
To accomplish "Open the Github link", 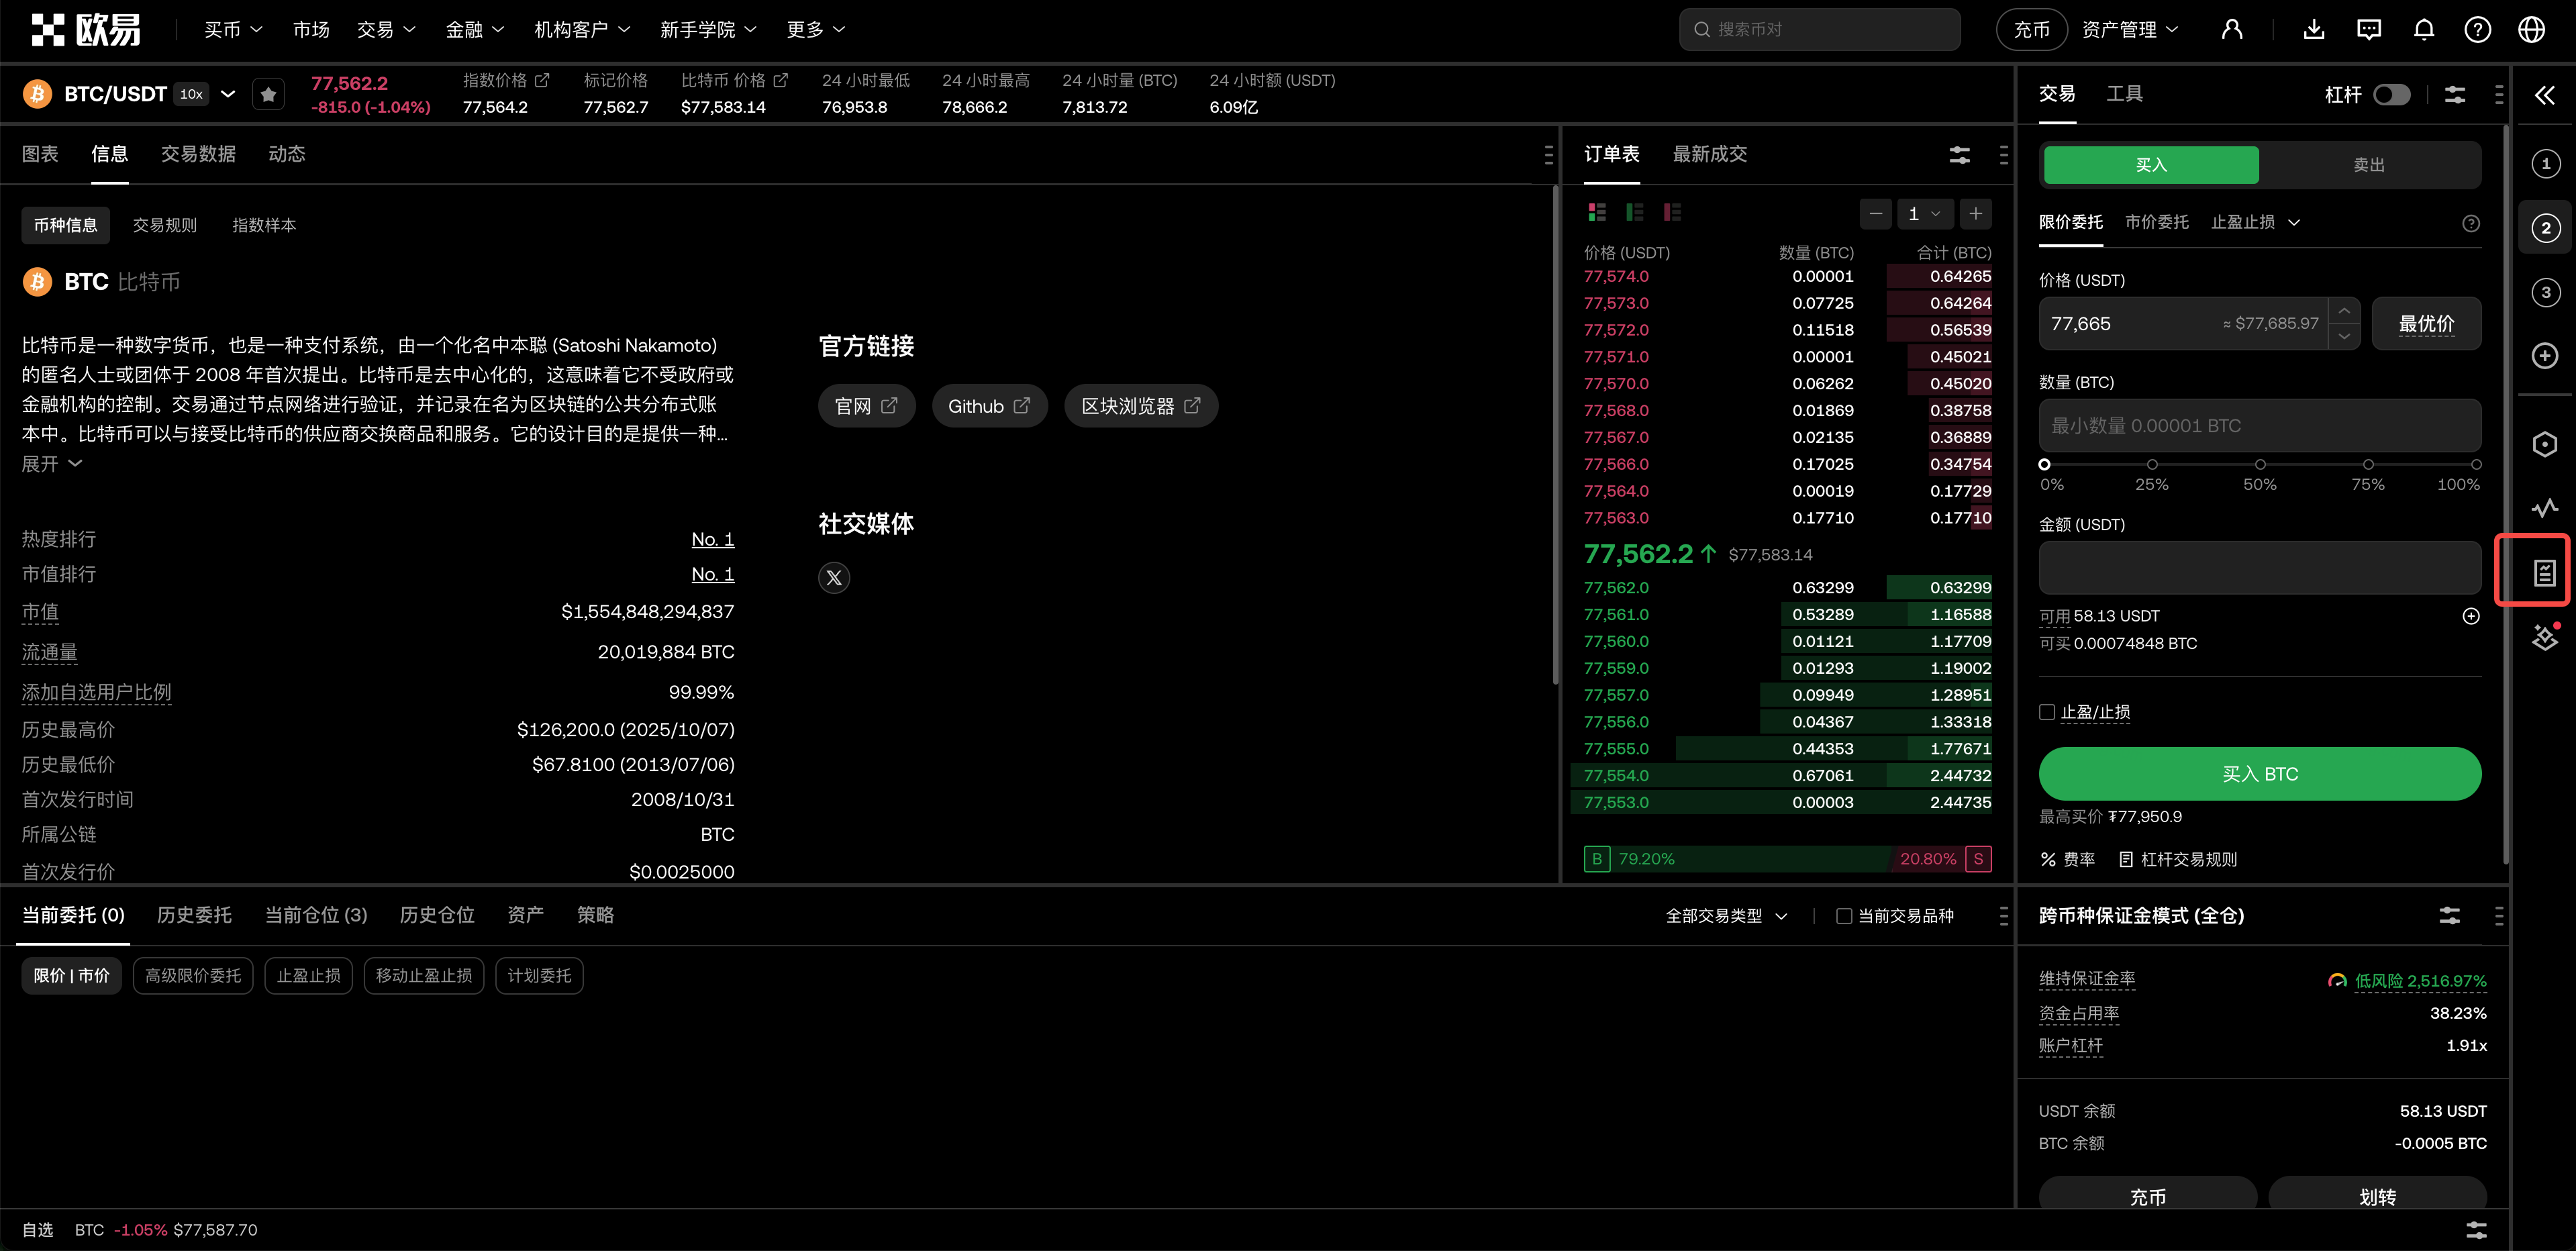I will pos(989,406).
